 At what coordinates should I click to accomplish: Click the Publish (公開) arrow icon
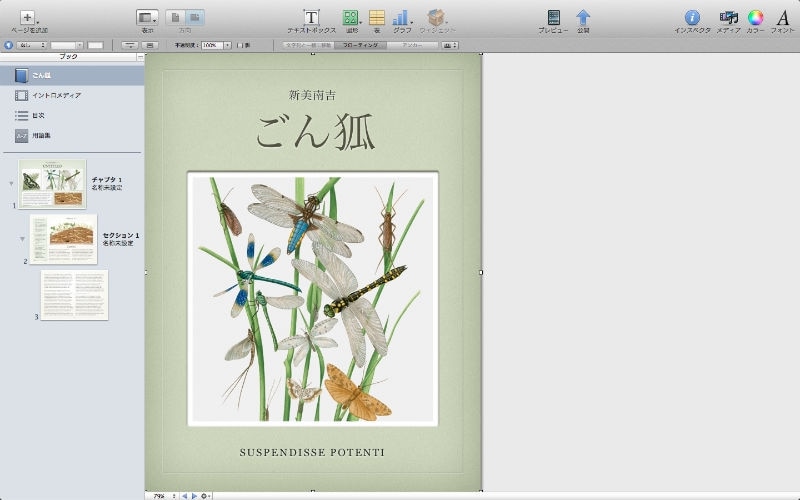click(583, 18)
